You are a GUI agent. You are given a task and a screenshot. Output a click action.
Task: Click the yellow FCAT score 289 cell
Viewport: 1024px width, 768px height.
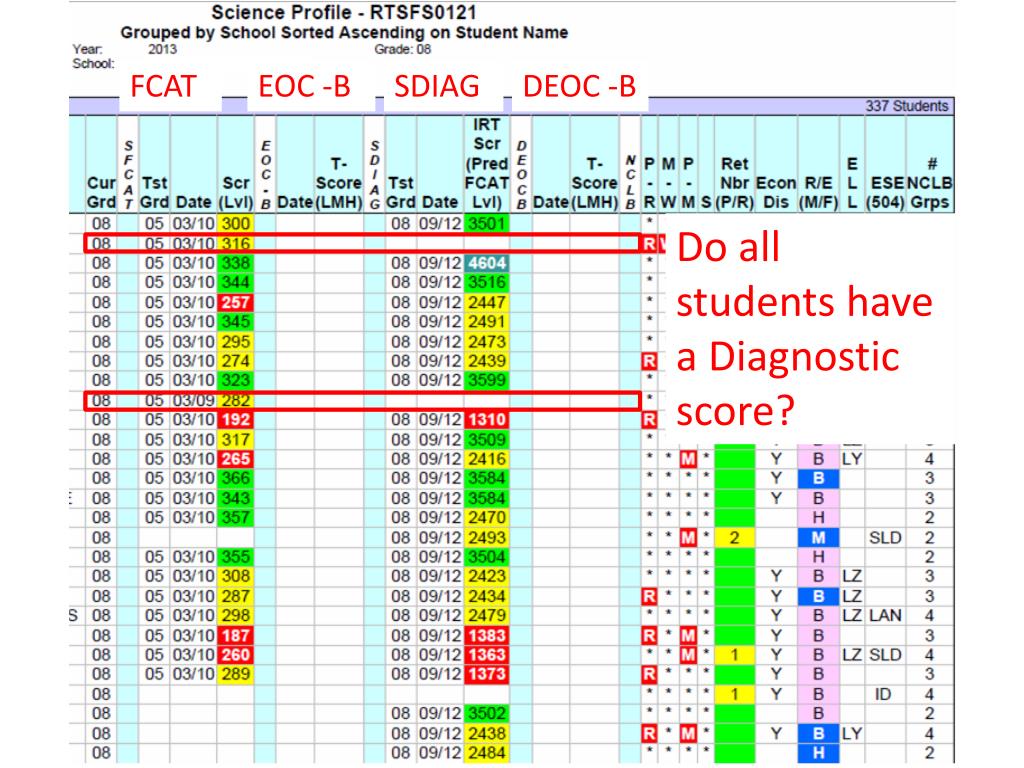click(x=235, y=674)
